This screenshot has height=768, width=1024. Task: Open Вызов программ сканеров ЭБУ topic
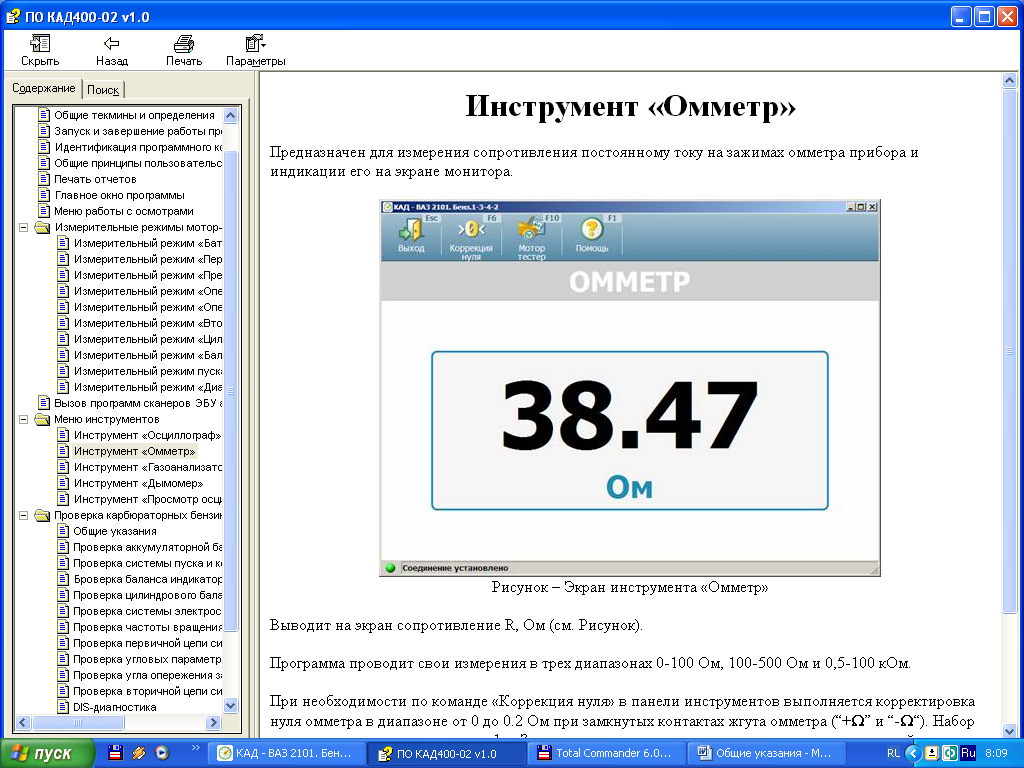coord(138,403)
